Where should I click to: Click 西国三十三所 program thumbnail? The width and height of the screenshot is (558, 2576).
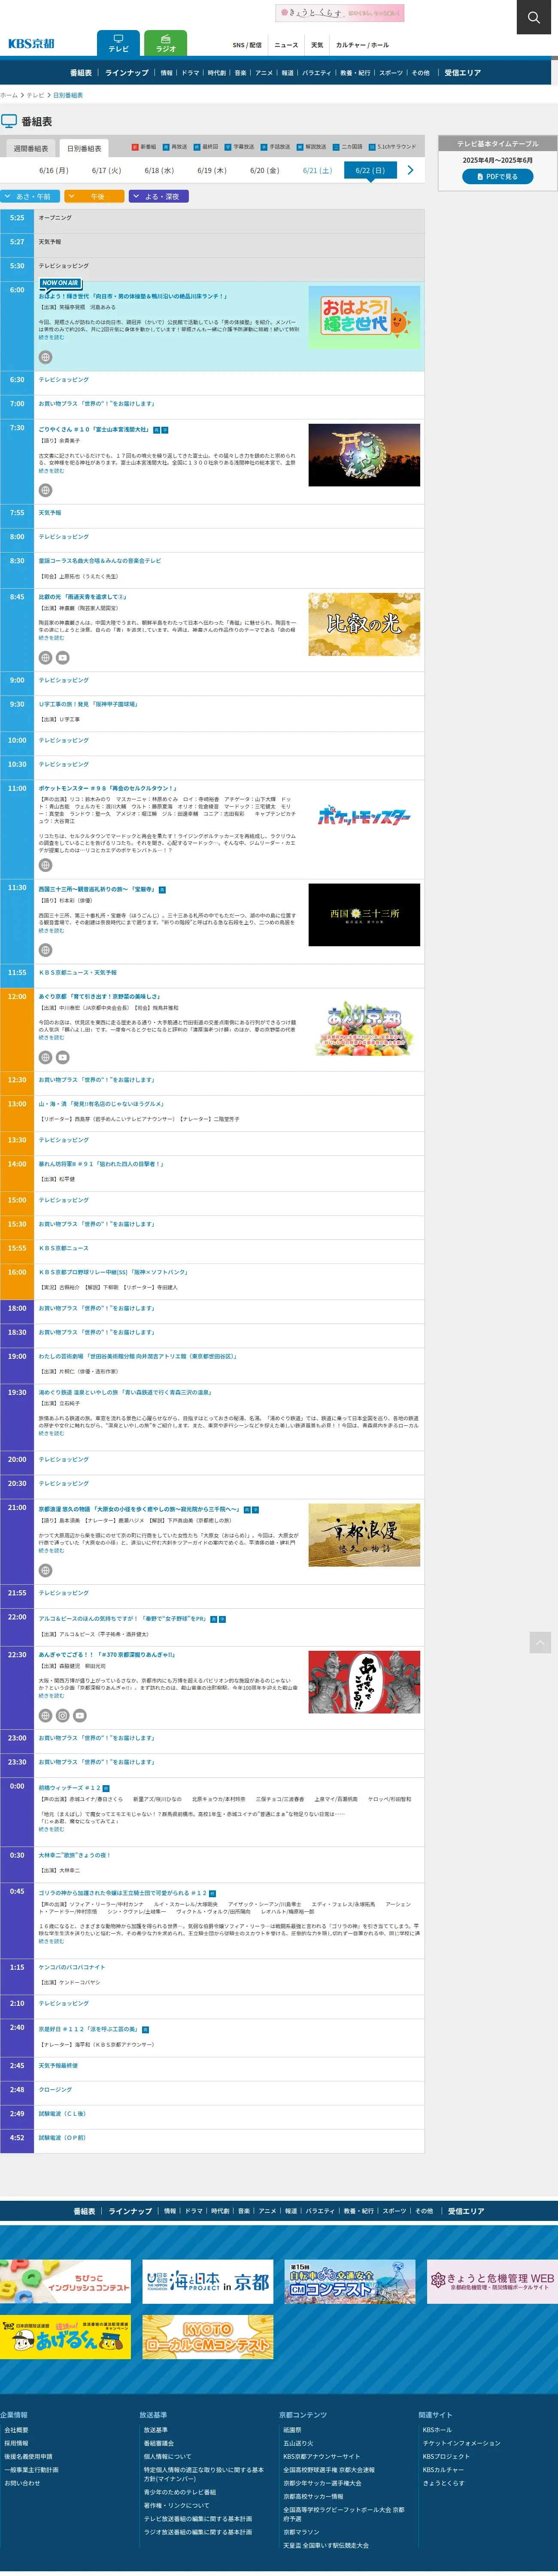(x=364, y=914)
